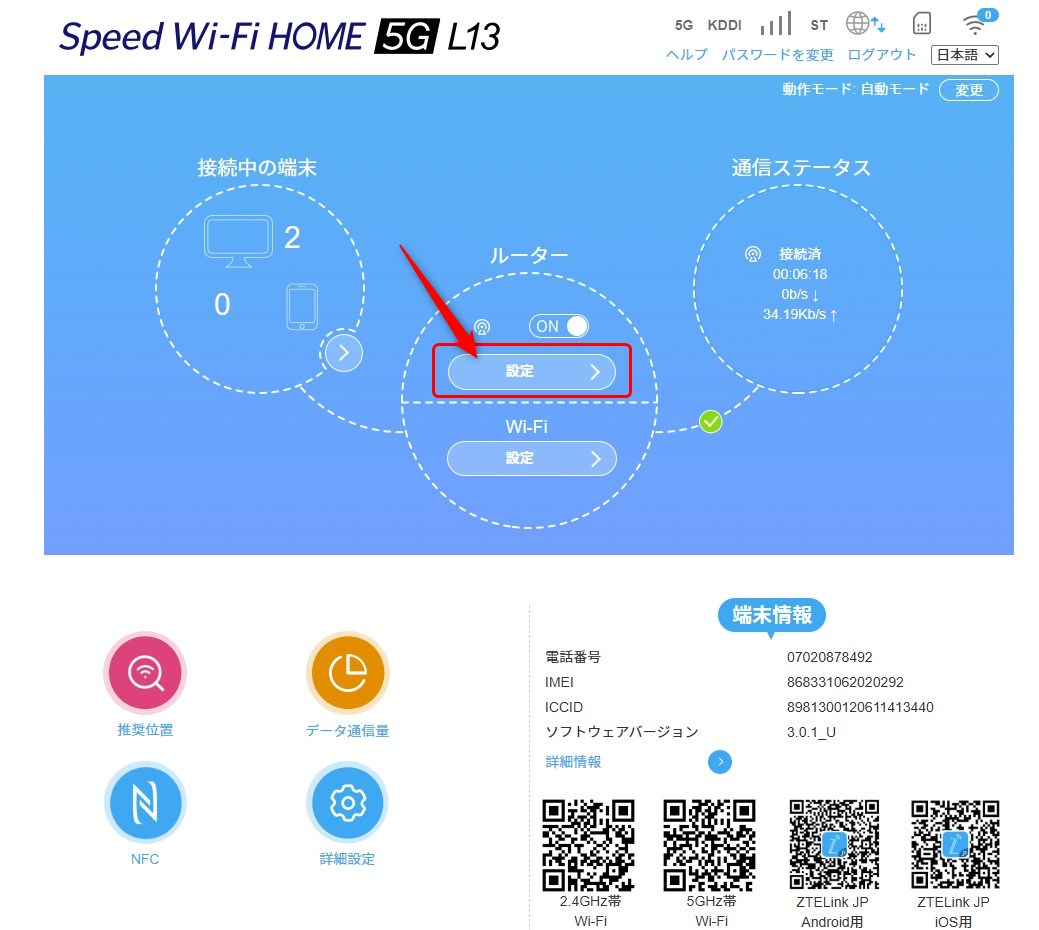Open the Wi-Fi 設定 button
This screenshot has width=1039, height=930.
click(x=531, y=458)
